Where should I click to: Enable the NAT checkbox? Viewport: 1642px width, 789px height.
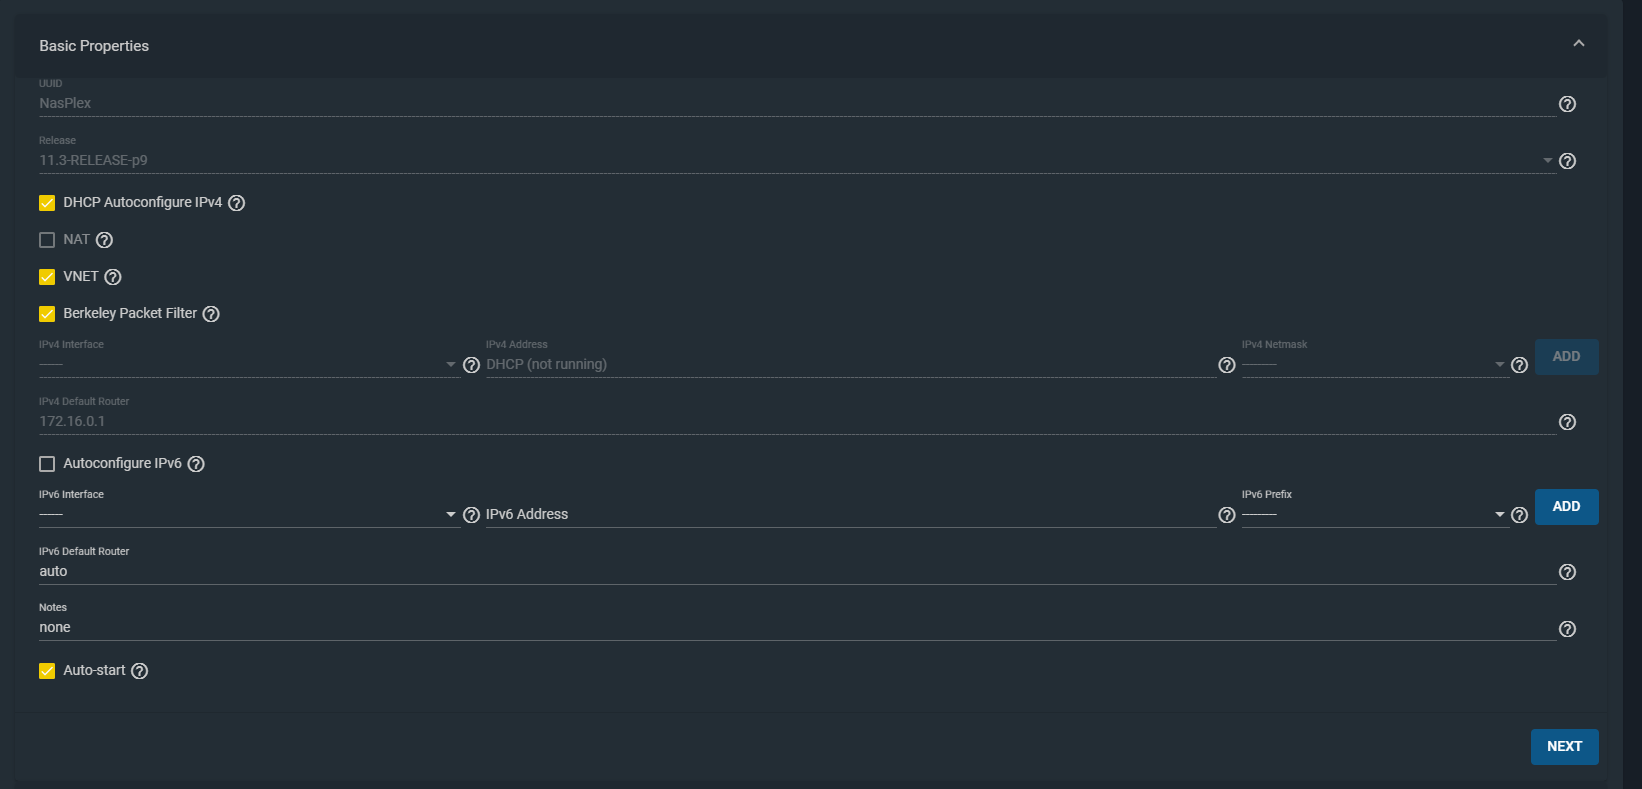pyautogui.click(x=47, y=240)
